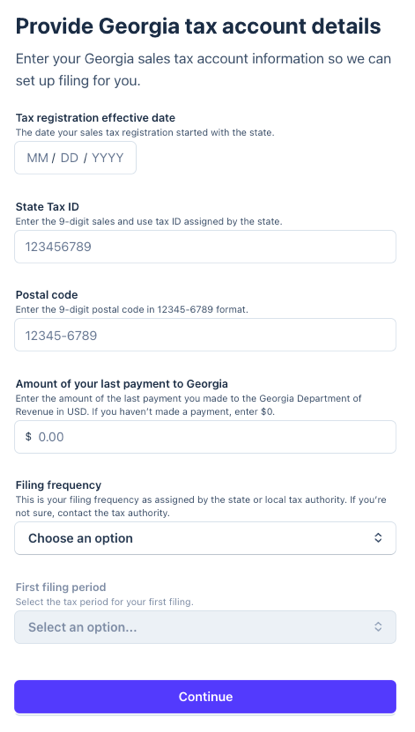Image resolution: width=415 pixels, height=732 pixels.
Task: Focus the last payment amount input field
Action: click(205, 436)
